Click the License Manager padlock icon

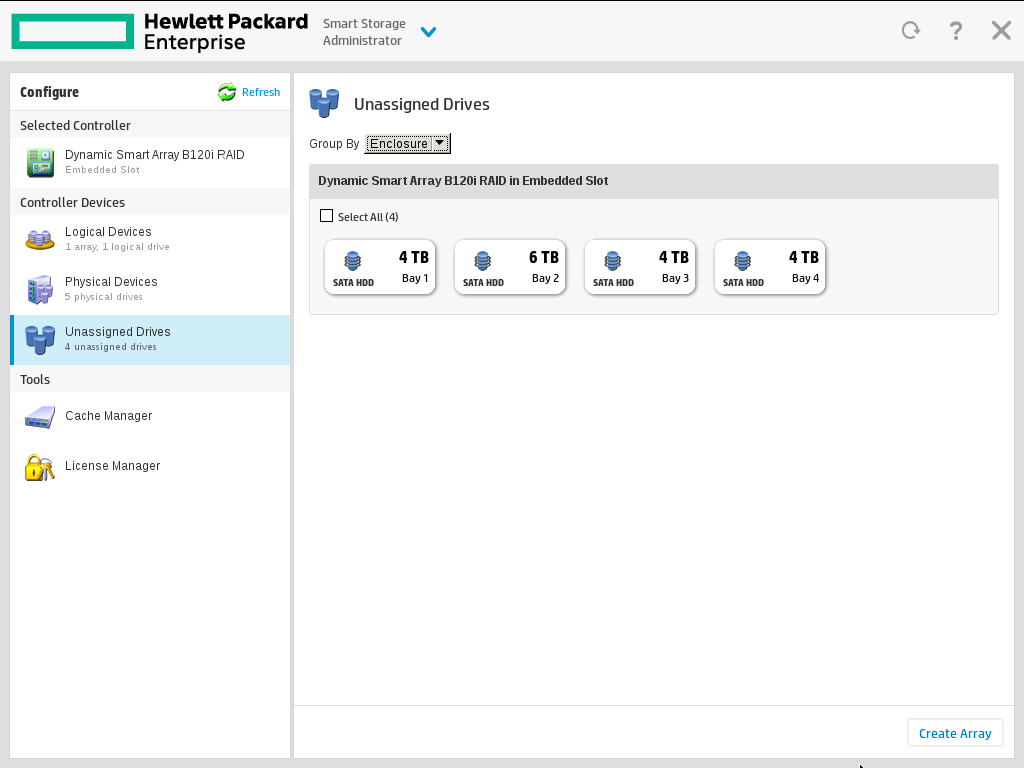tap(39, 468)
